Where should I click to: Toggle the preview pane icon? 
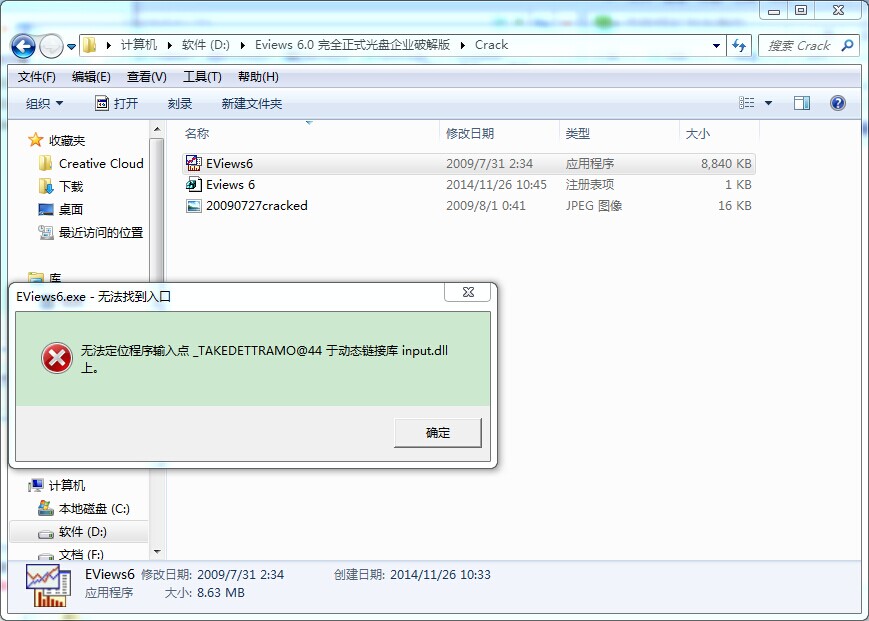point(801,102)
